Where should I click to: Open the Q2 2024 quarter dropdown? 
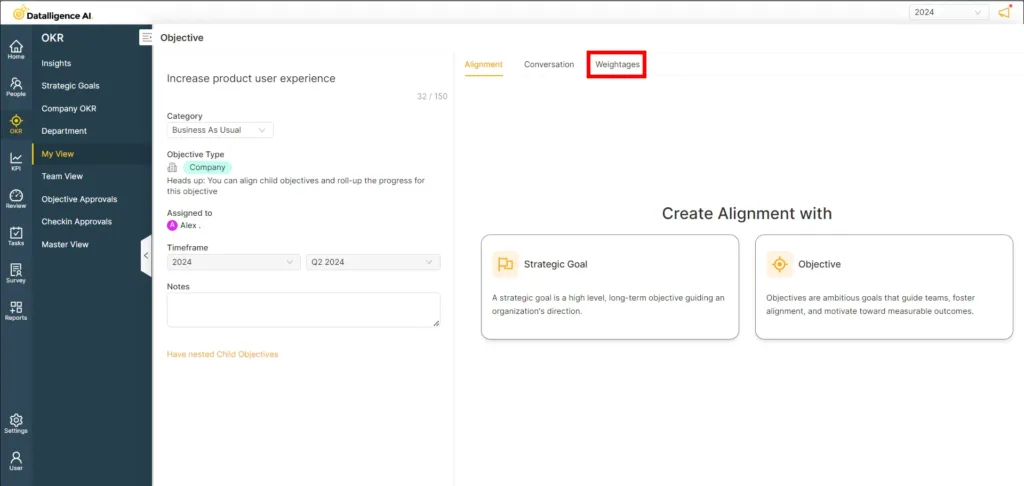click(x=374, y=262)
